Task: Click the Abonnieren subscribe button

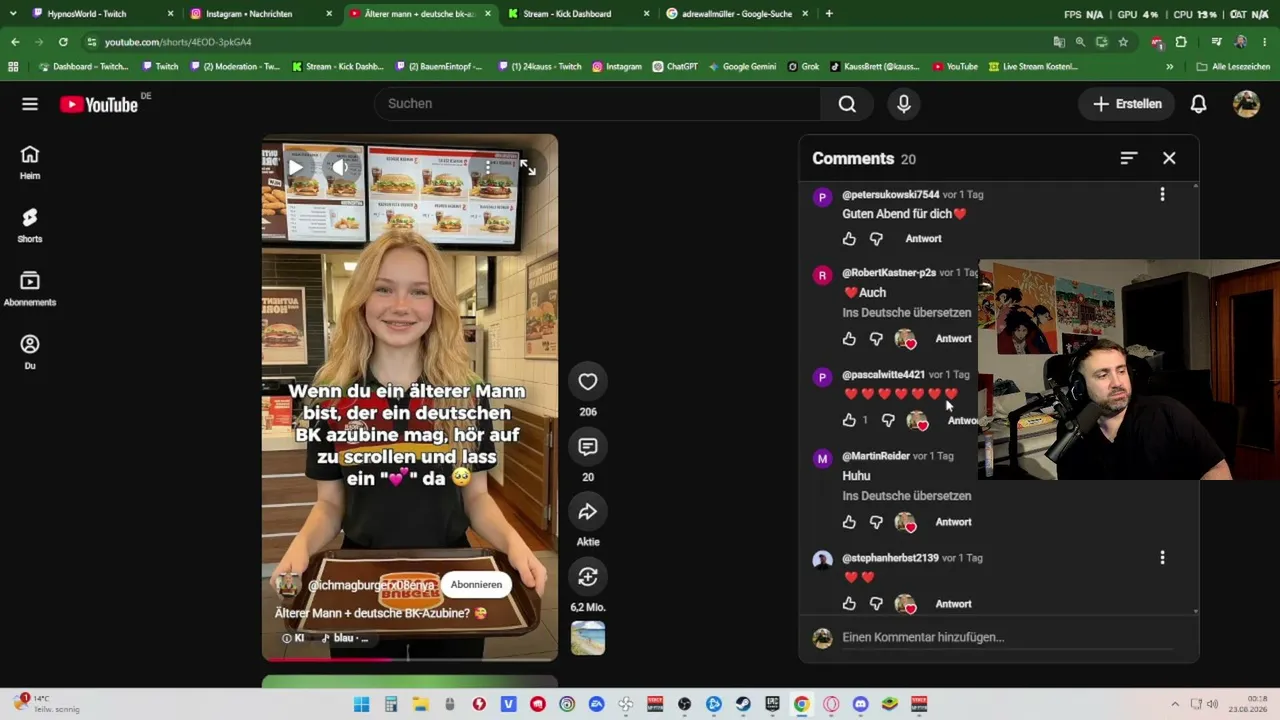Action: click(x=476, y=585)
